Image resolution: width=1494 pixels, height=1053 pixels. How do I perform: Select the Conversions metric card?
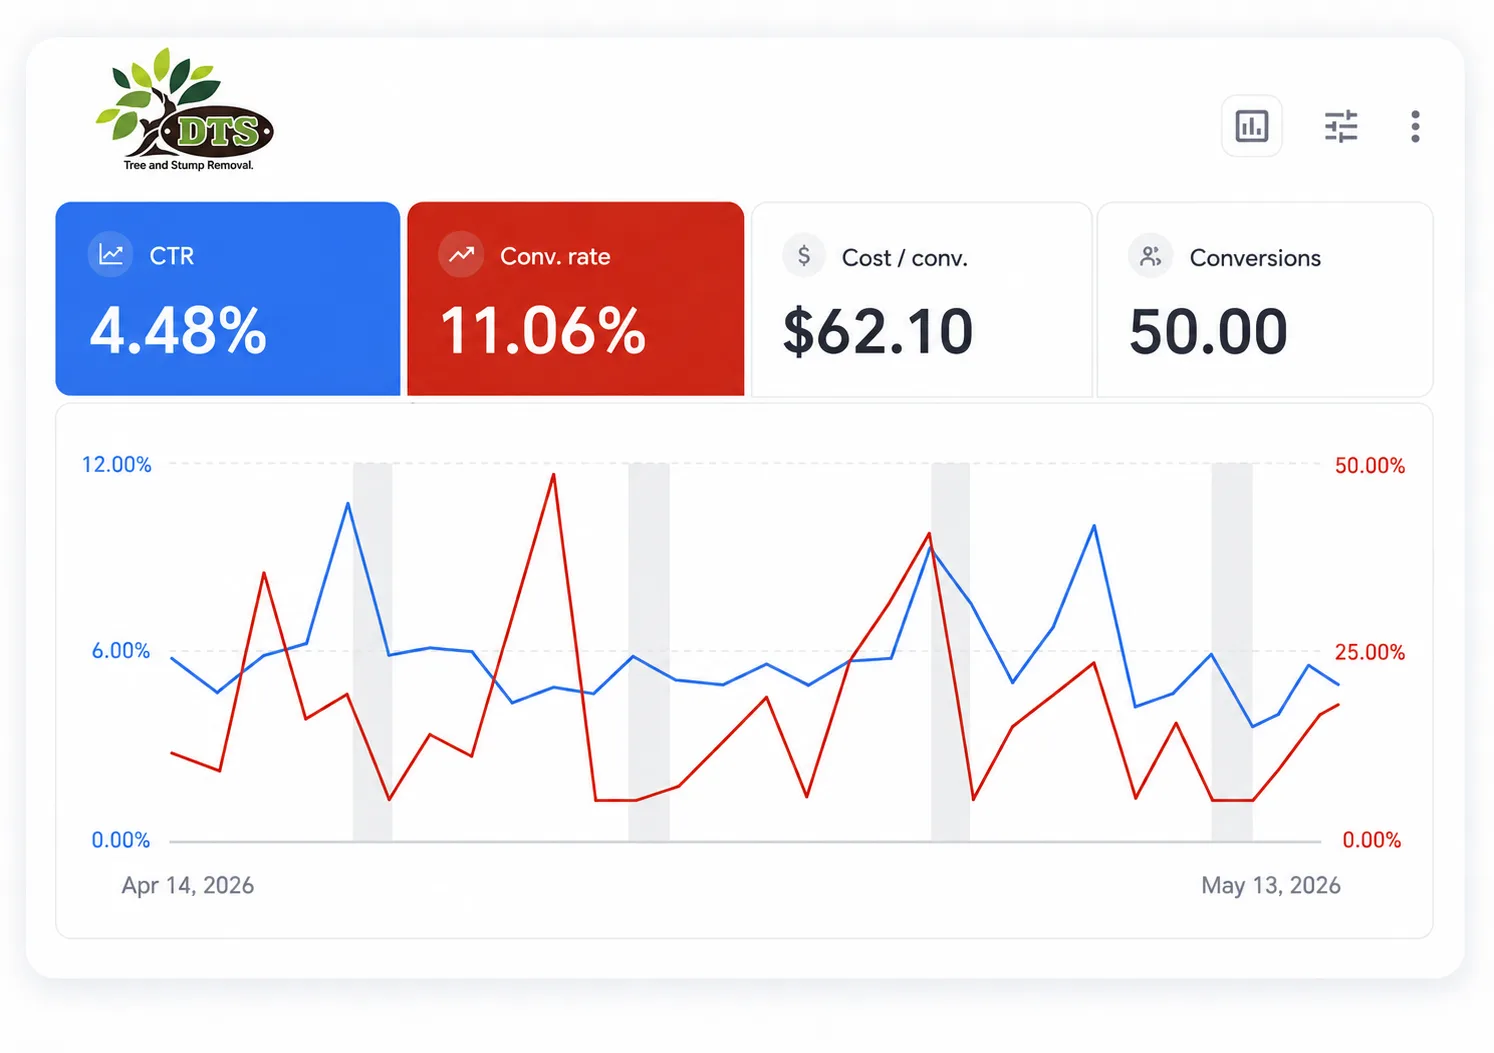tap(1265, 300)
